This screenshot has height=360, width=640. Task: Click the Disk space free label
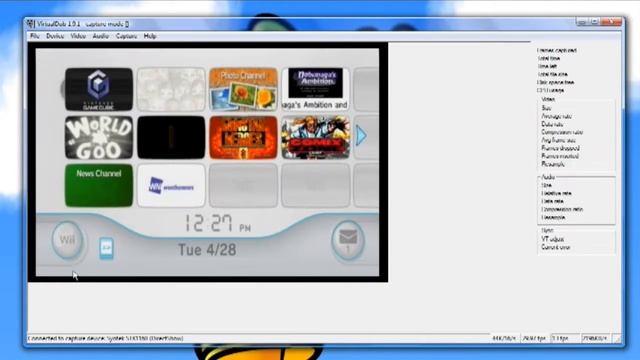point(556,82)
